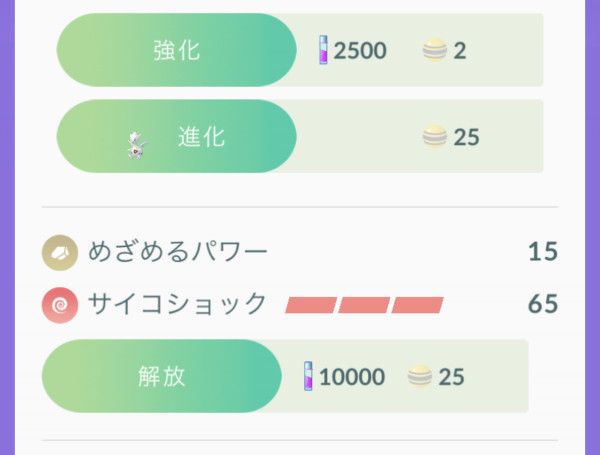This screenshot has width=600, height=455.
Task: Tap the 進化 evolve button
Action: pyautogui.click(x=176, y=136)
